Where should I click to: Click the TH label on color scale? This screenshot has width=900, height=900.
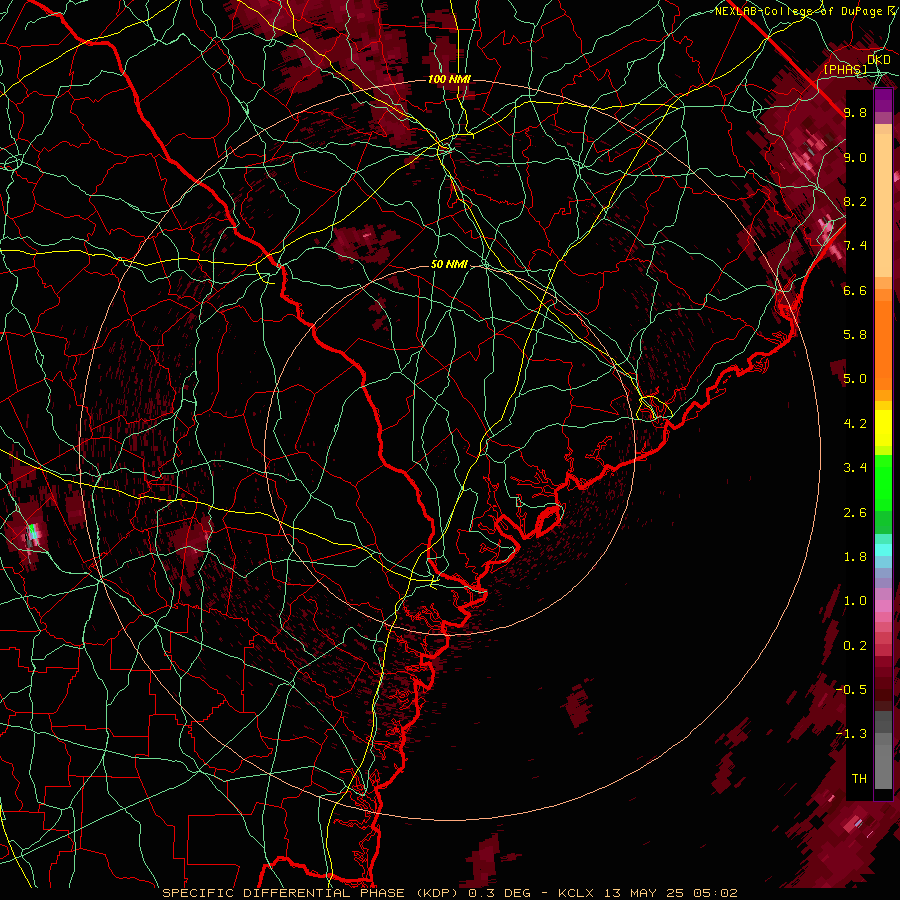pos(859,779)
